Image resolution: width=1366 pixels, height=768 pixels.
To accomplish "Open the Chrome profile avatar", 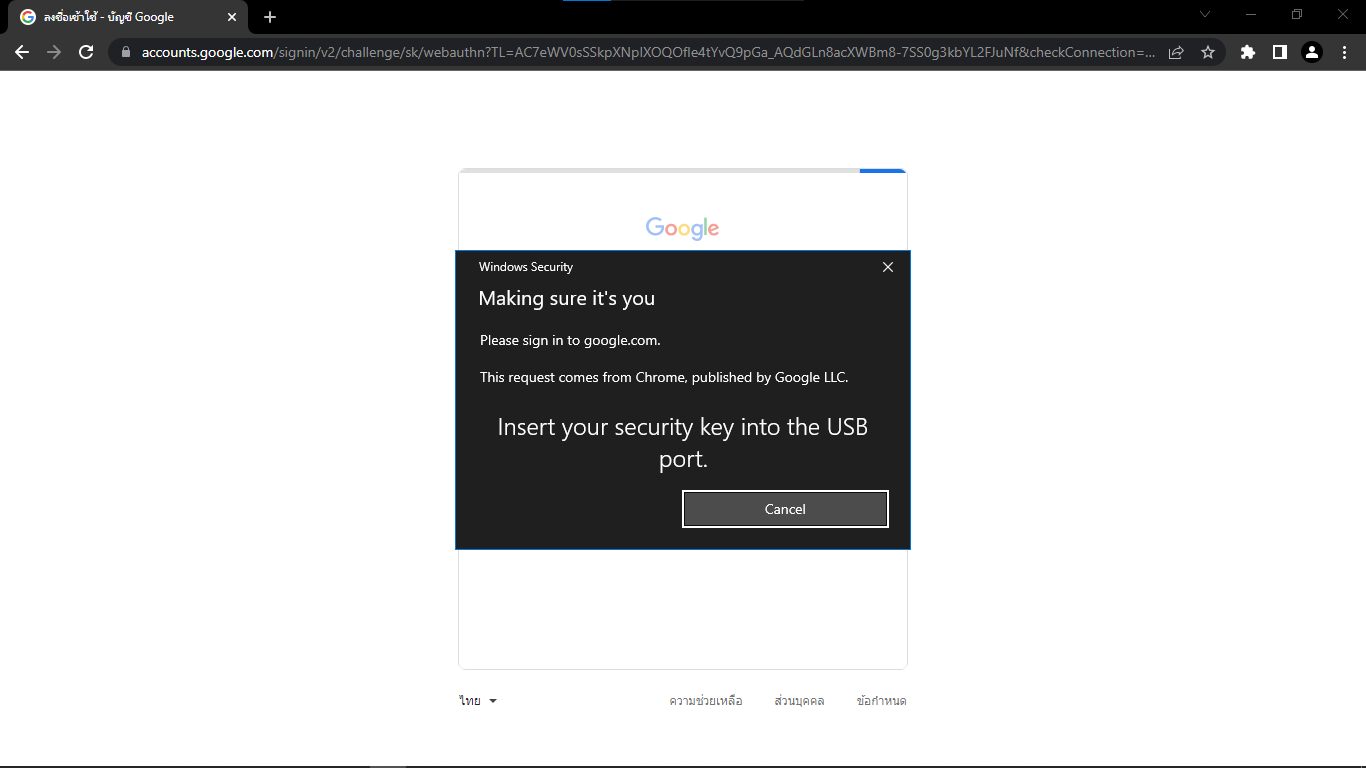I will (1312, 52).
